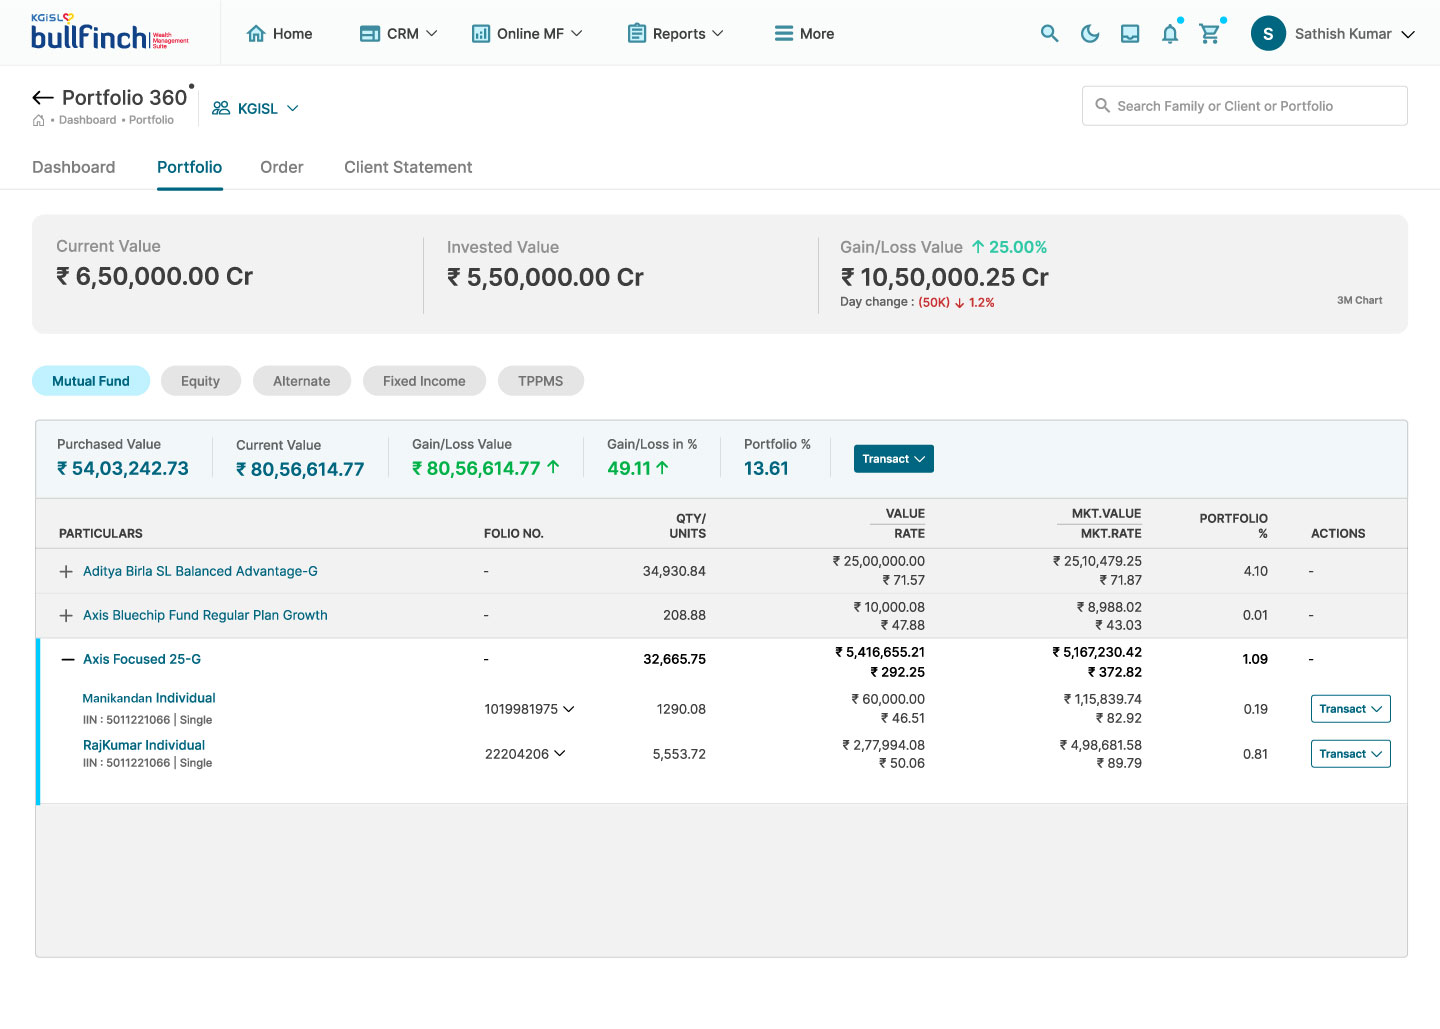Click the family group icon near KGISL
Screen dimensions: 1440x1029
pyautogui.click(x=221, y=108)
